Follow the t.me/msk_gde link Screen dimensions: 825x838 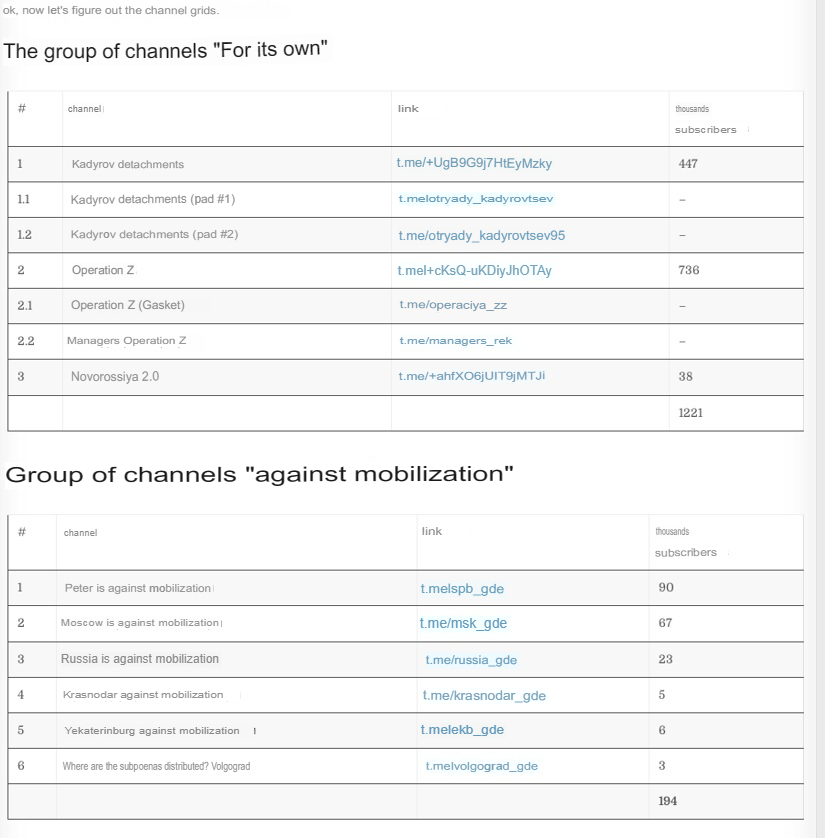coord(463,623)
